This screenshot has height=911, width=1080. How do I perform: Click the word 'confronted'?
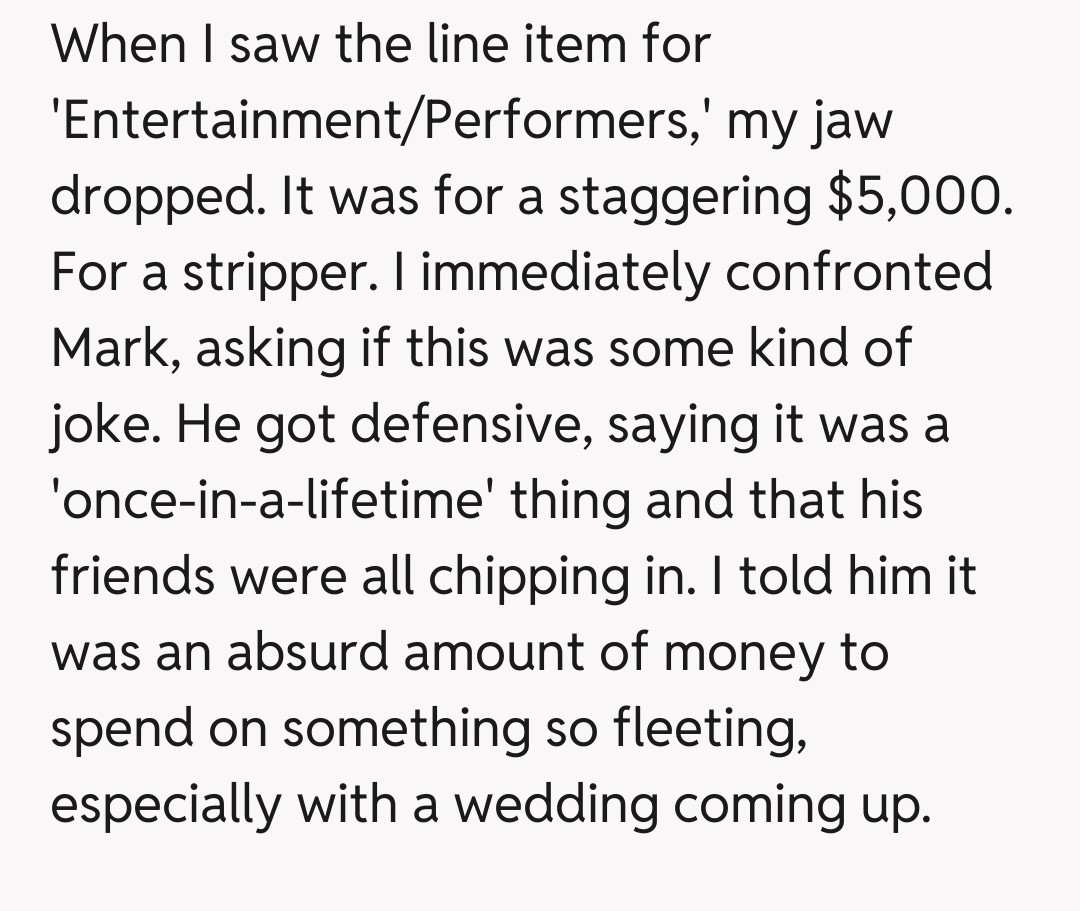(860, 273)
